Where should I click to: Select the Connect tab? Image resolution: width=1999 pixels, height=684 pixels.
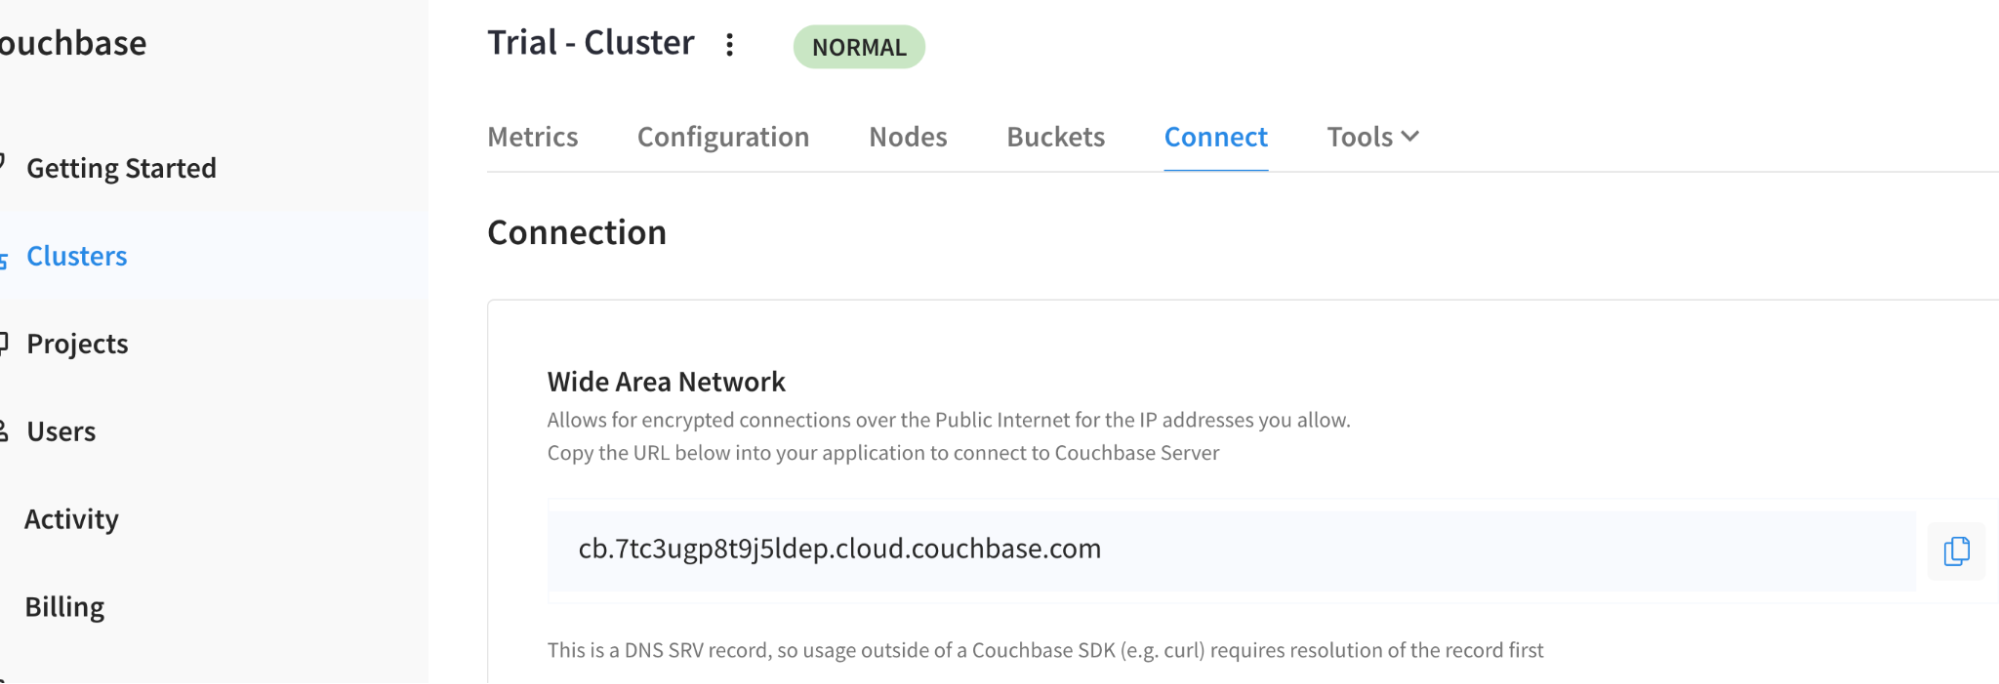click(1215, 137)
